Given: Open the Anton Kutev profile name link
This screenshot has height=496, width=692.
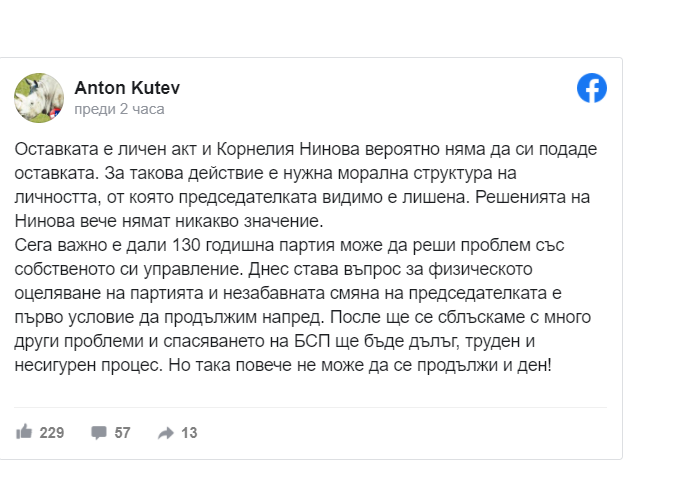Looking at the screenshot, I should [127, 88].
